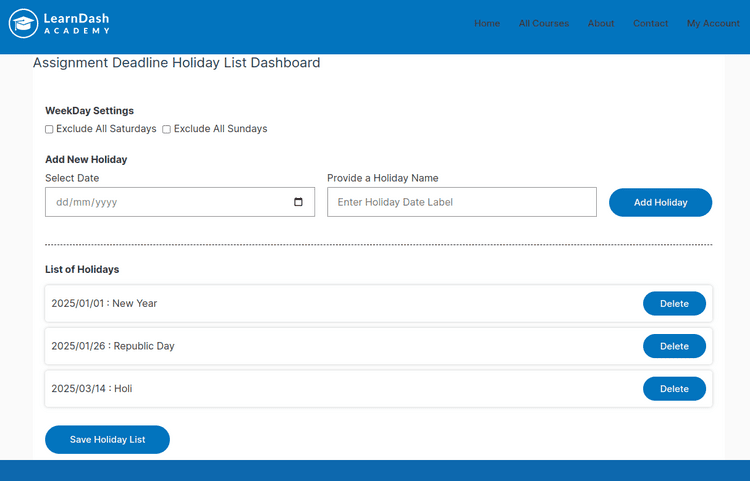The height and width of the screenshot is (481, 750).
Task: Open the calendar picker icon in date field
Action: coord(298,202)
